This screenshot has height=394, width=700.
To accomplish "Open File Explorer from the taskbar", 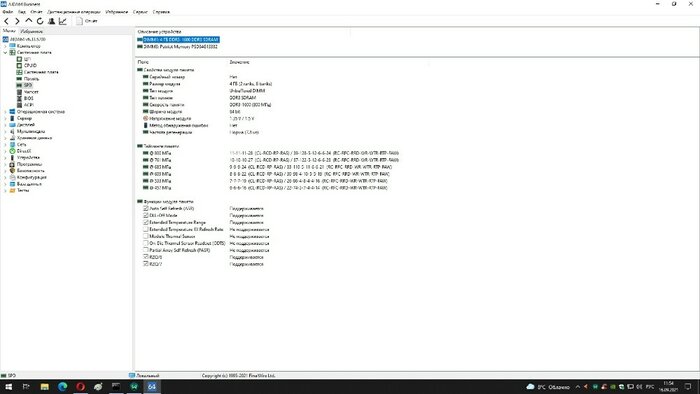I will coord(45,387).
